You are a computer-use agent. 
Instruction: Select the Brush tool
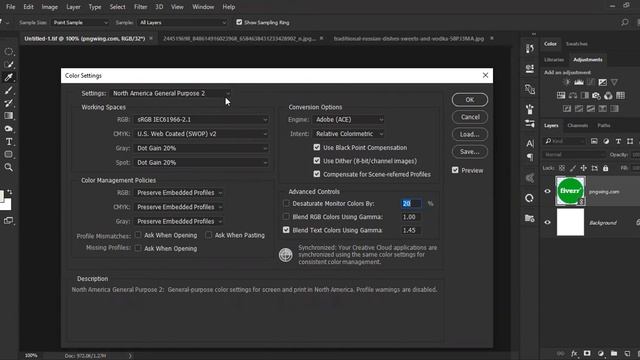click(9, 90)
